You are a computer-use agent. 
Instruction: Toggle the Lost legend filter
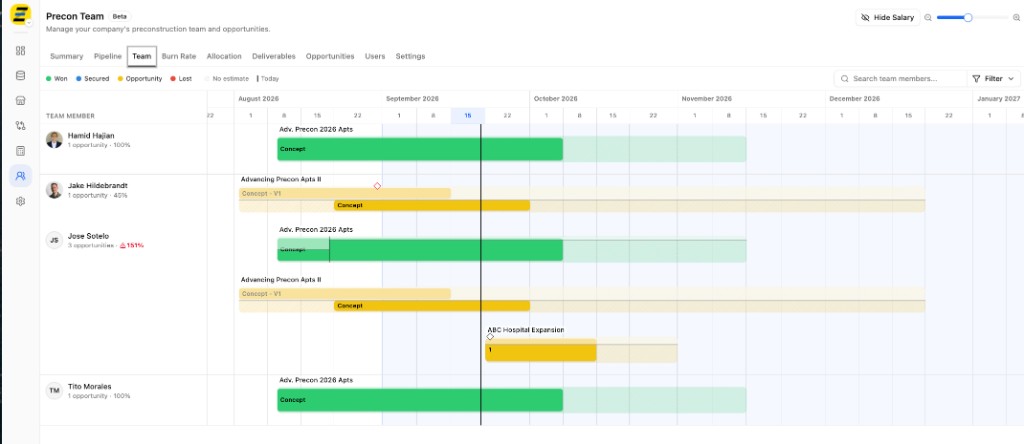pos(181,78)
